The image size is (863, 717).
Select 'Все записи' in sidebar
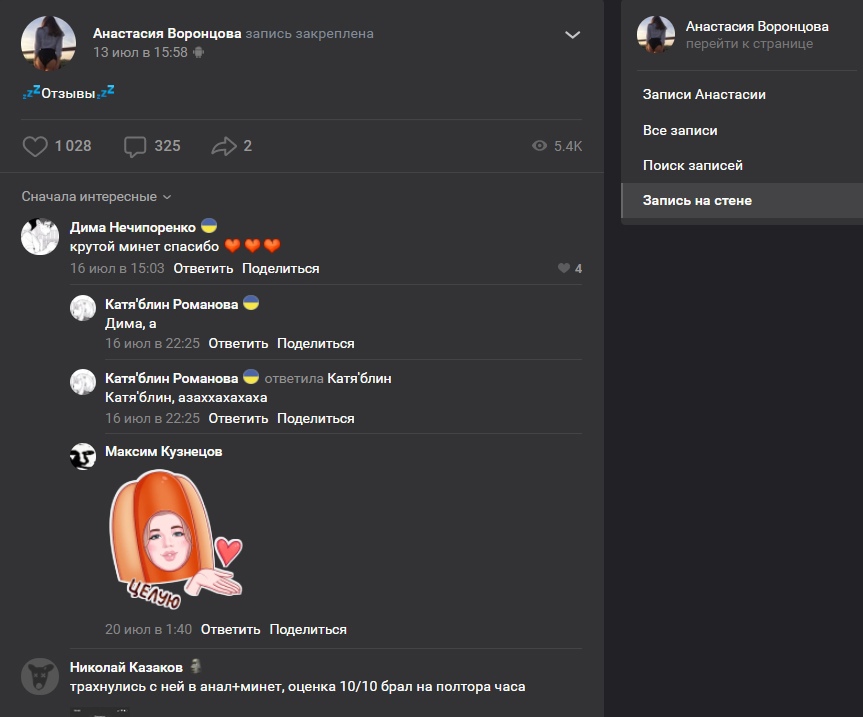tap(680, 130)
